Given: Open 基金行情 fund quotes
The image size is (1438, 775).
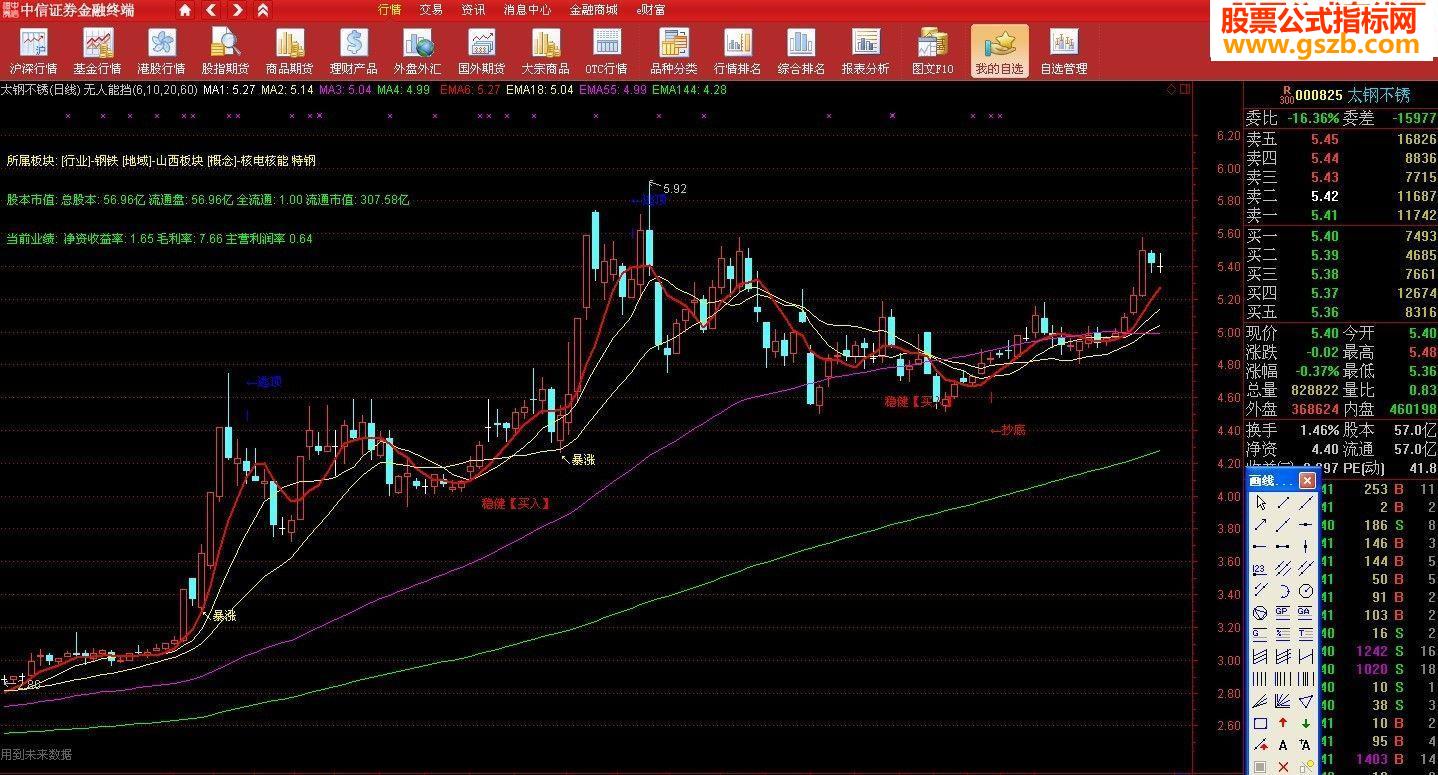Looking at the screenshot, I should [x=97, y=52].
